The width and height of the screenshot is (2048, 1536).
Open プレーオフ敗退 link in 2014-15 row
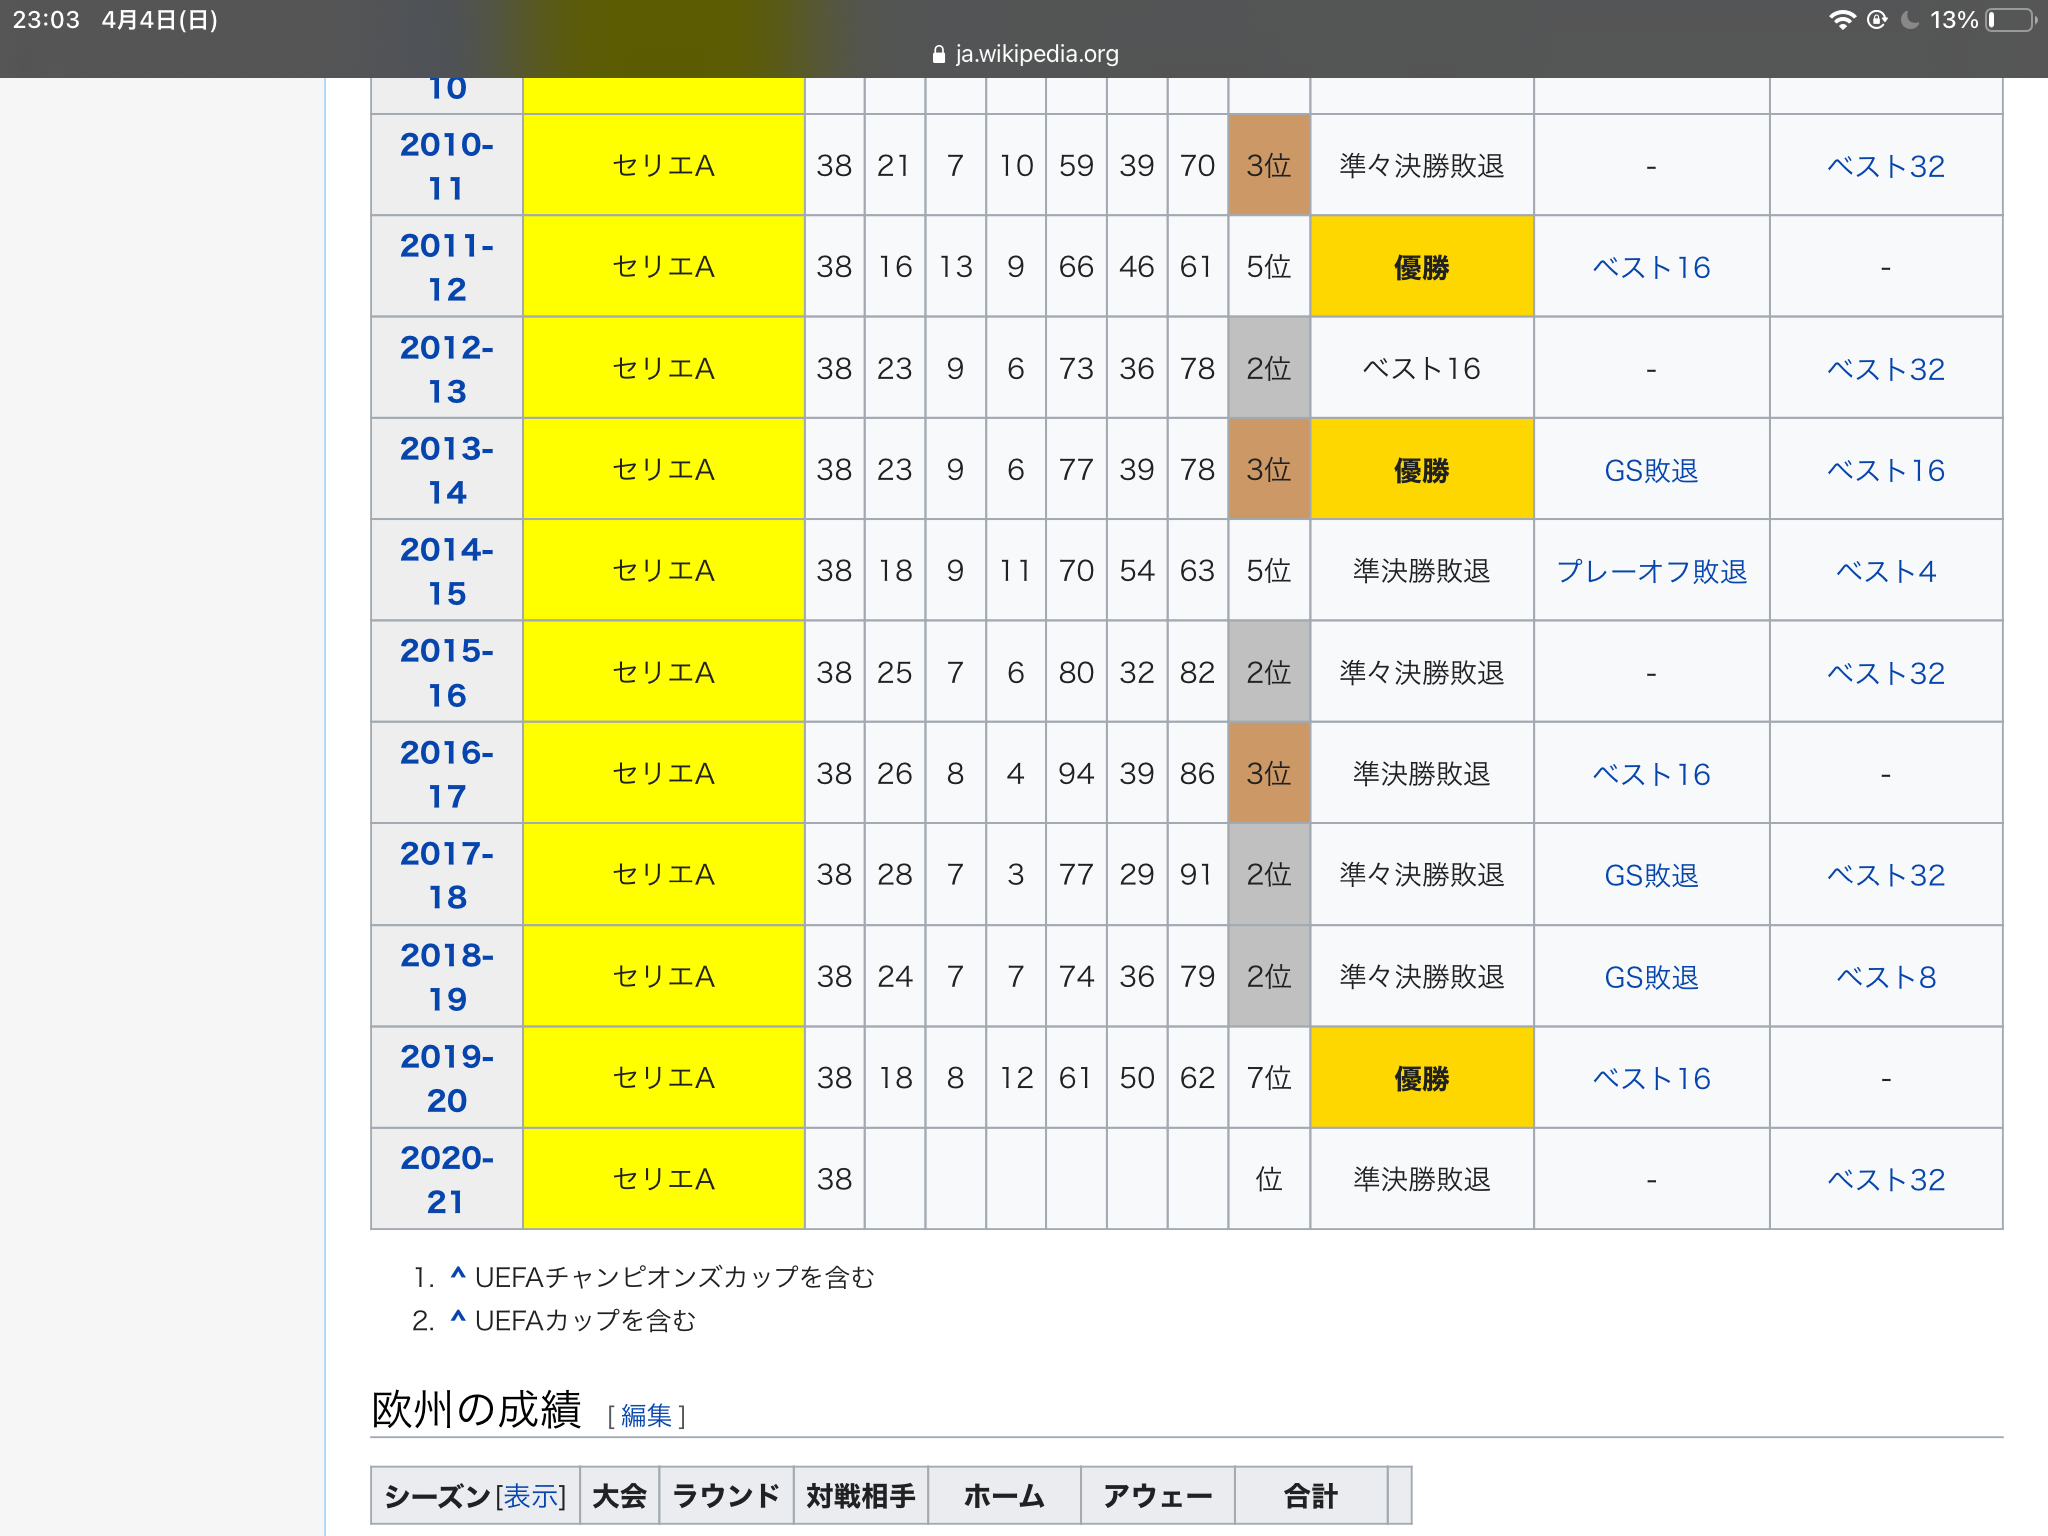click(1651, 571)
